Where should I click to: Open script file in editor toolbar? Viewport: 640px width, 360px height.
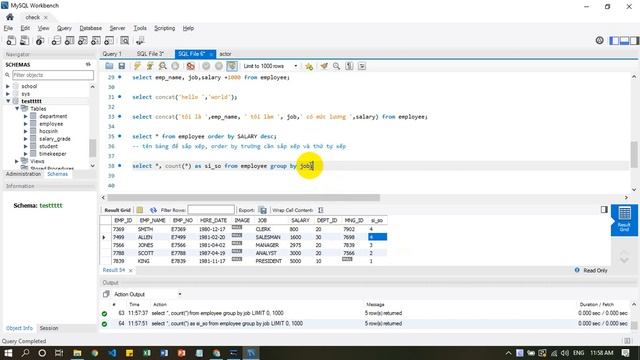click(109, 66)
